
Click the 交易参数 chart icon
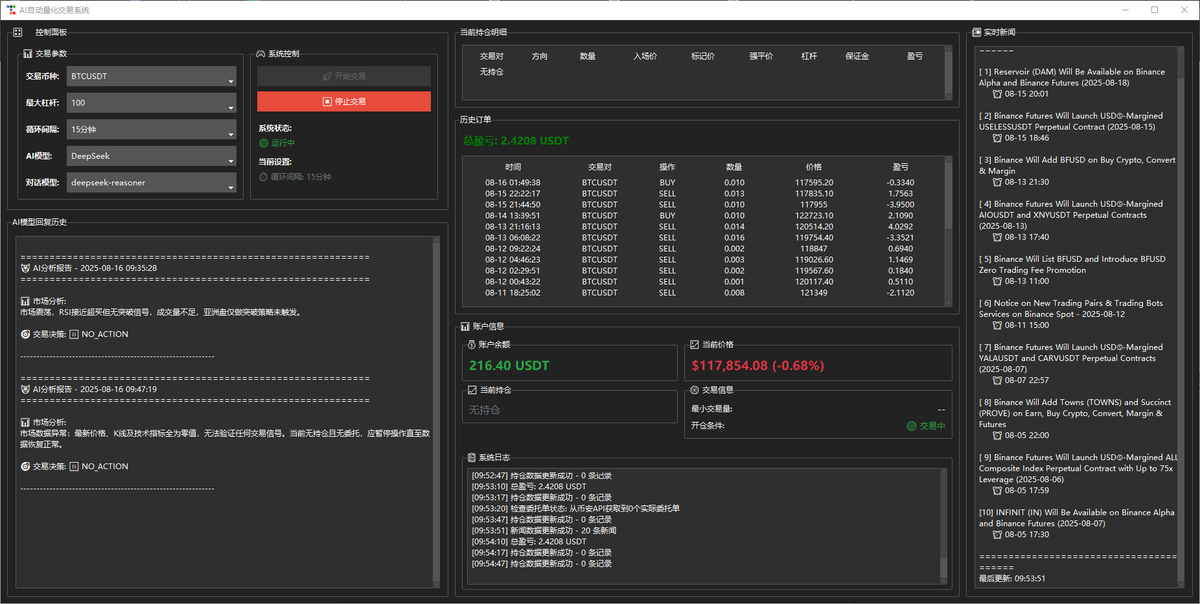[x=29, y=53]
